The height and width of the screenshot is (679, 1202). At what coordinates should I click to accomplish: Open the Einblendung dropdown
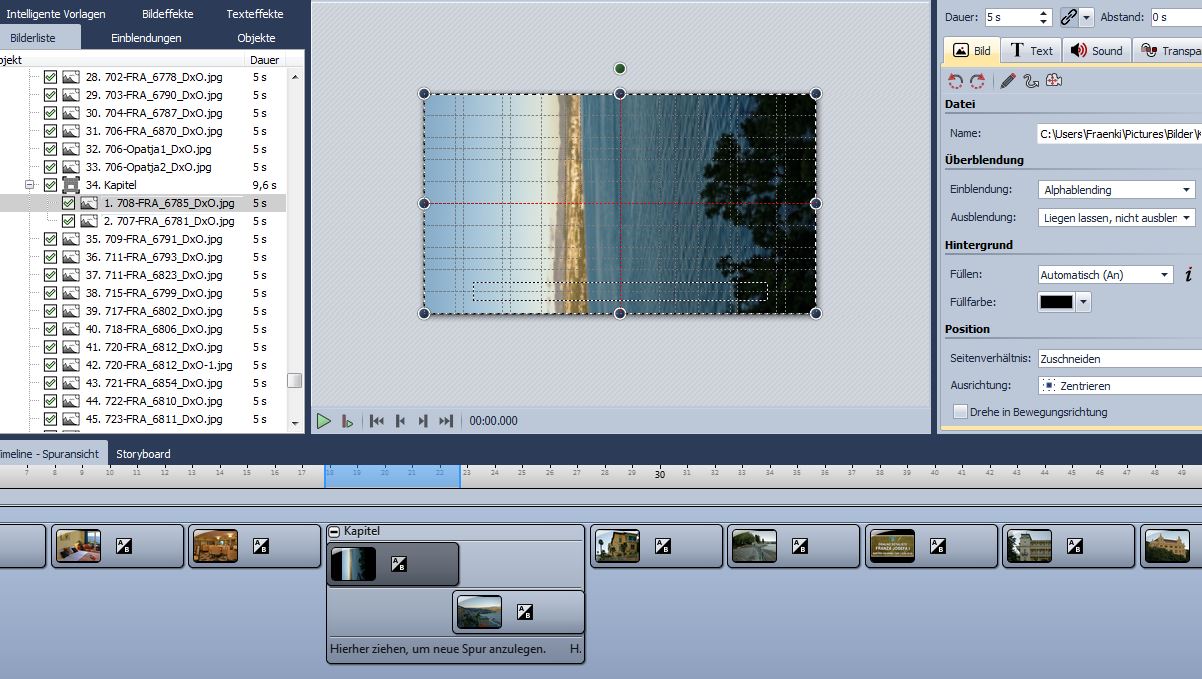tap(1117, 190)
